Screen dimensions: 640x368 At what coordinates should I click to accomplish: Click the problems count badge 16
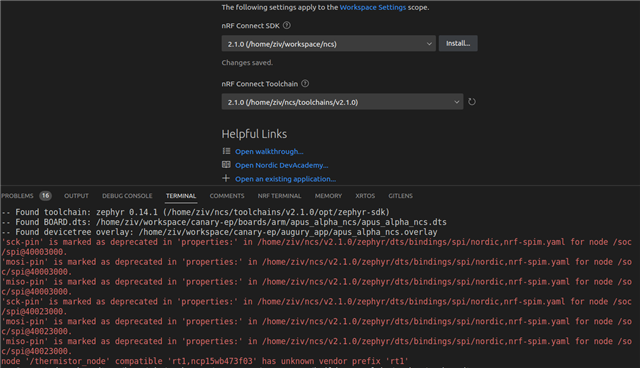click(x=45, y=196)
